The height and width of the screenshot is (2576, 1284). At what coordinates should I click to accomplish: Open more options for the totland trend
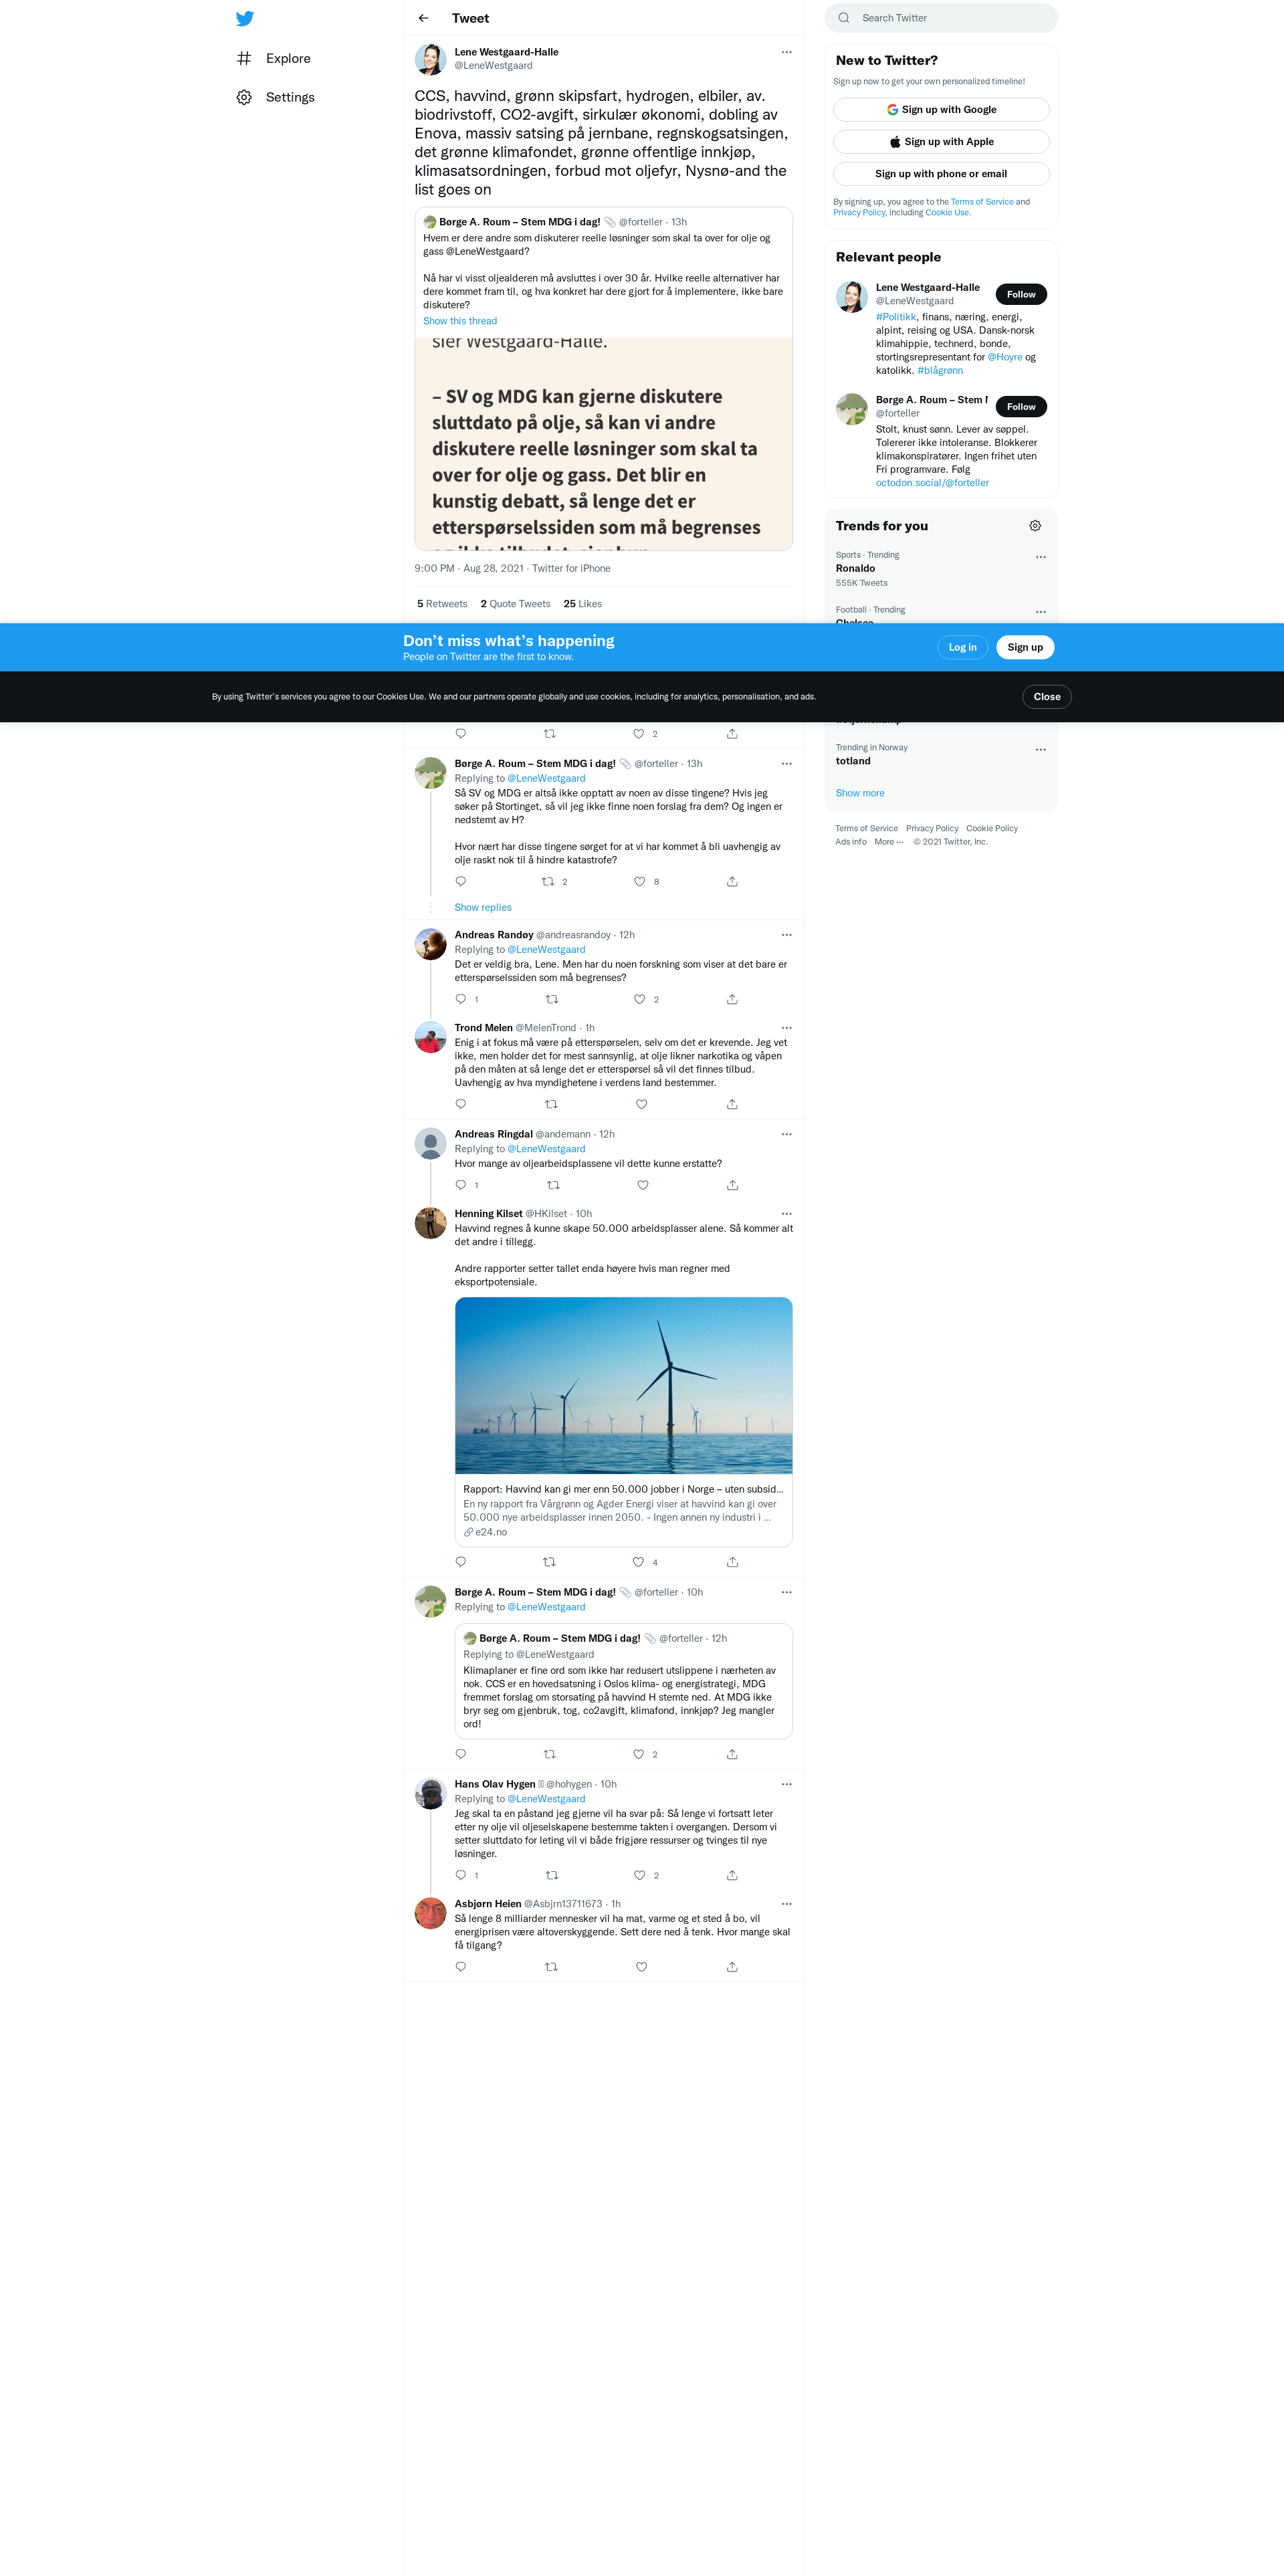coord(1041,749)
